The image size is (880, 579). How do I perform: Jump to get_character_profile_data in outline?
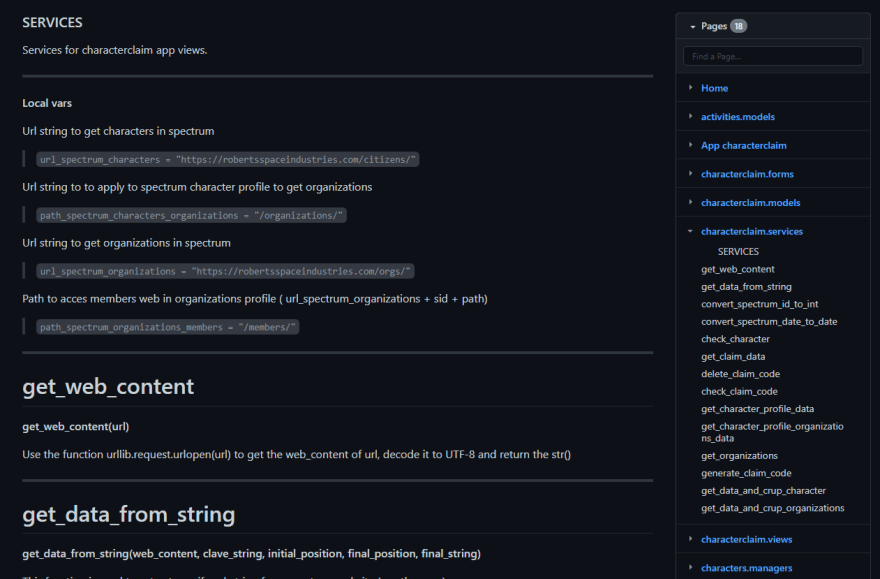click(757, 409)
